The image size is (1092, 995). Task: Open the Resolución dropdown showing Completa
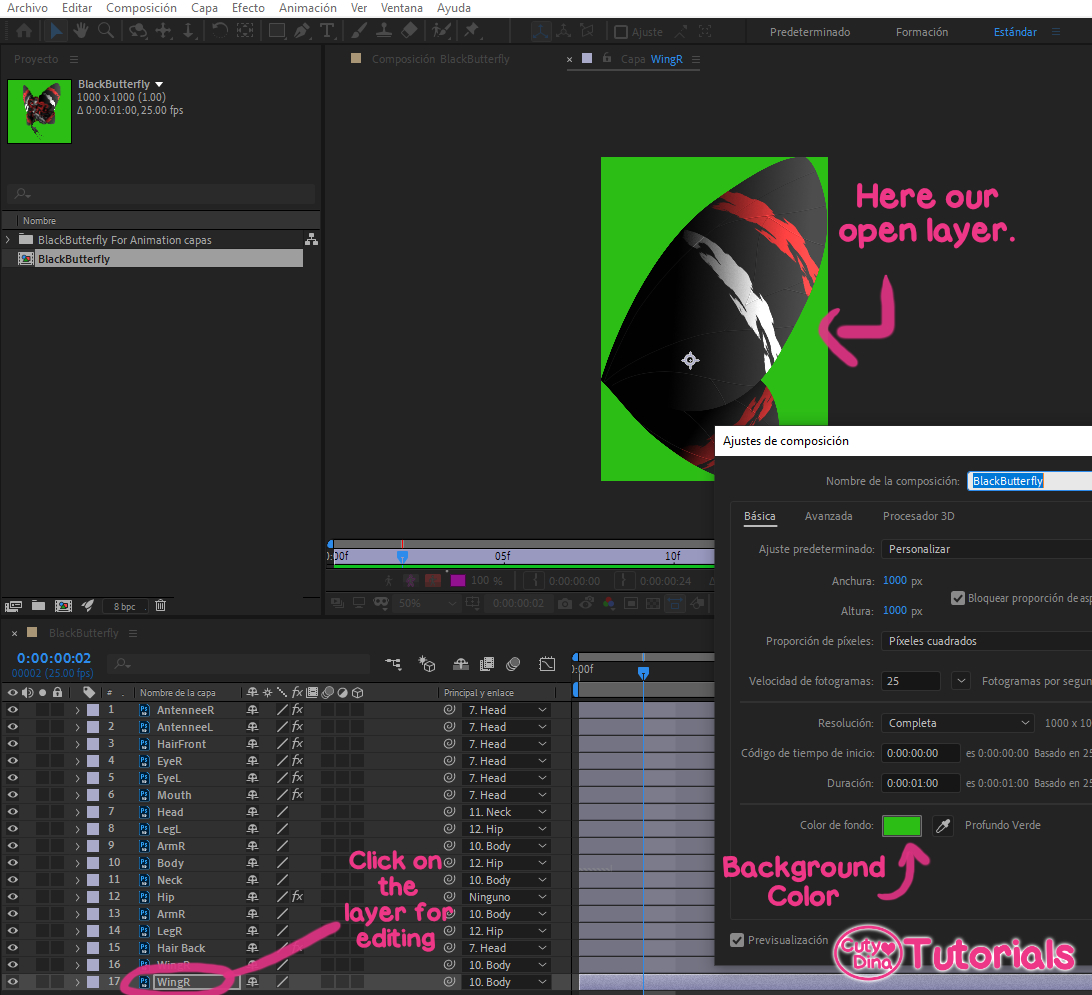957,723
